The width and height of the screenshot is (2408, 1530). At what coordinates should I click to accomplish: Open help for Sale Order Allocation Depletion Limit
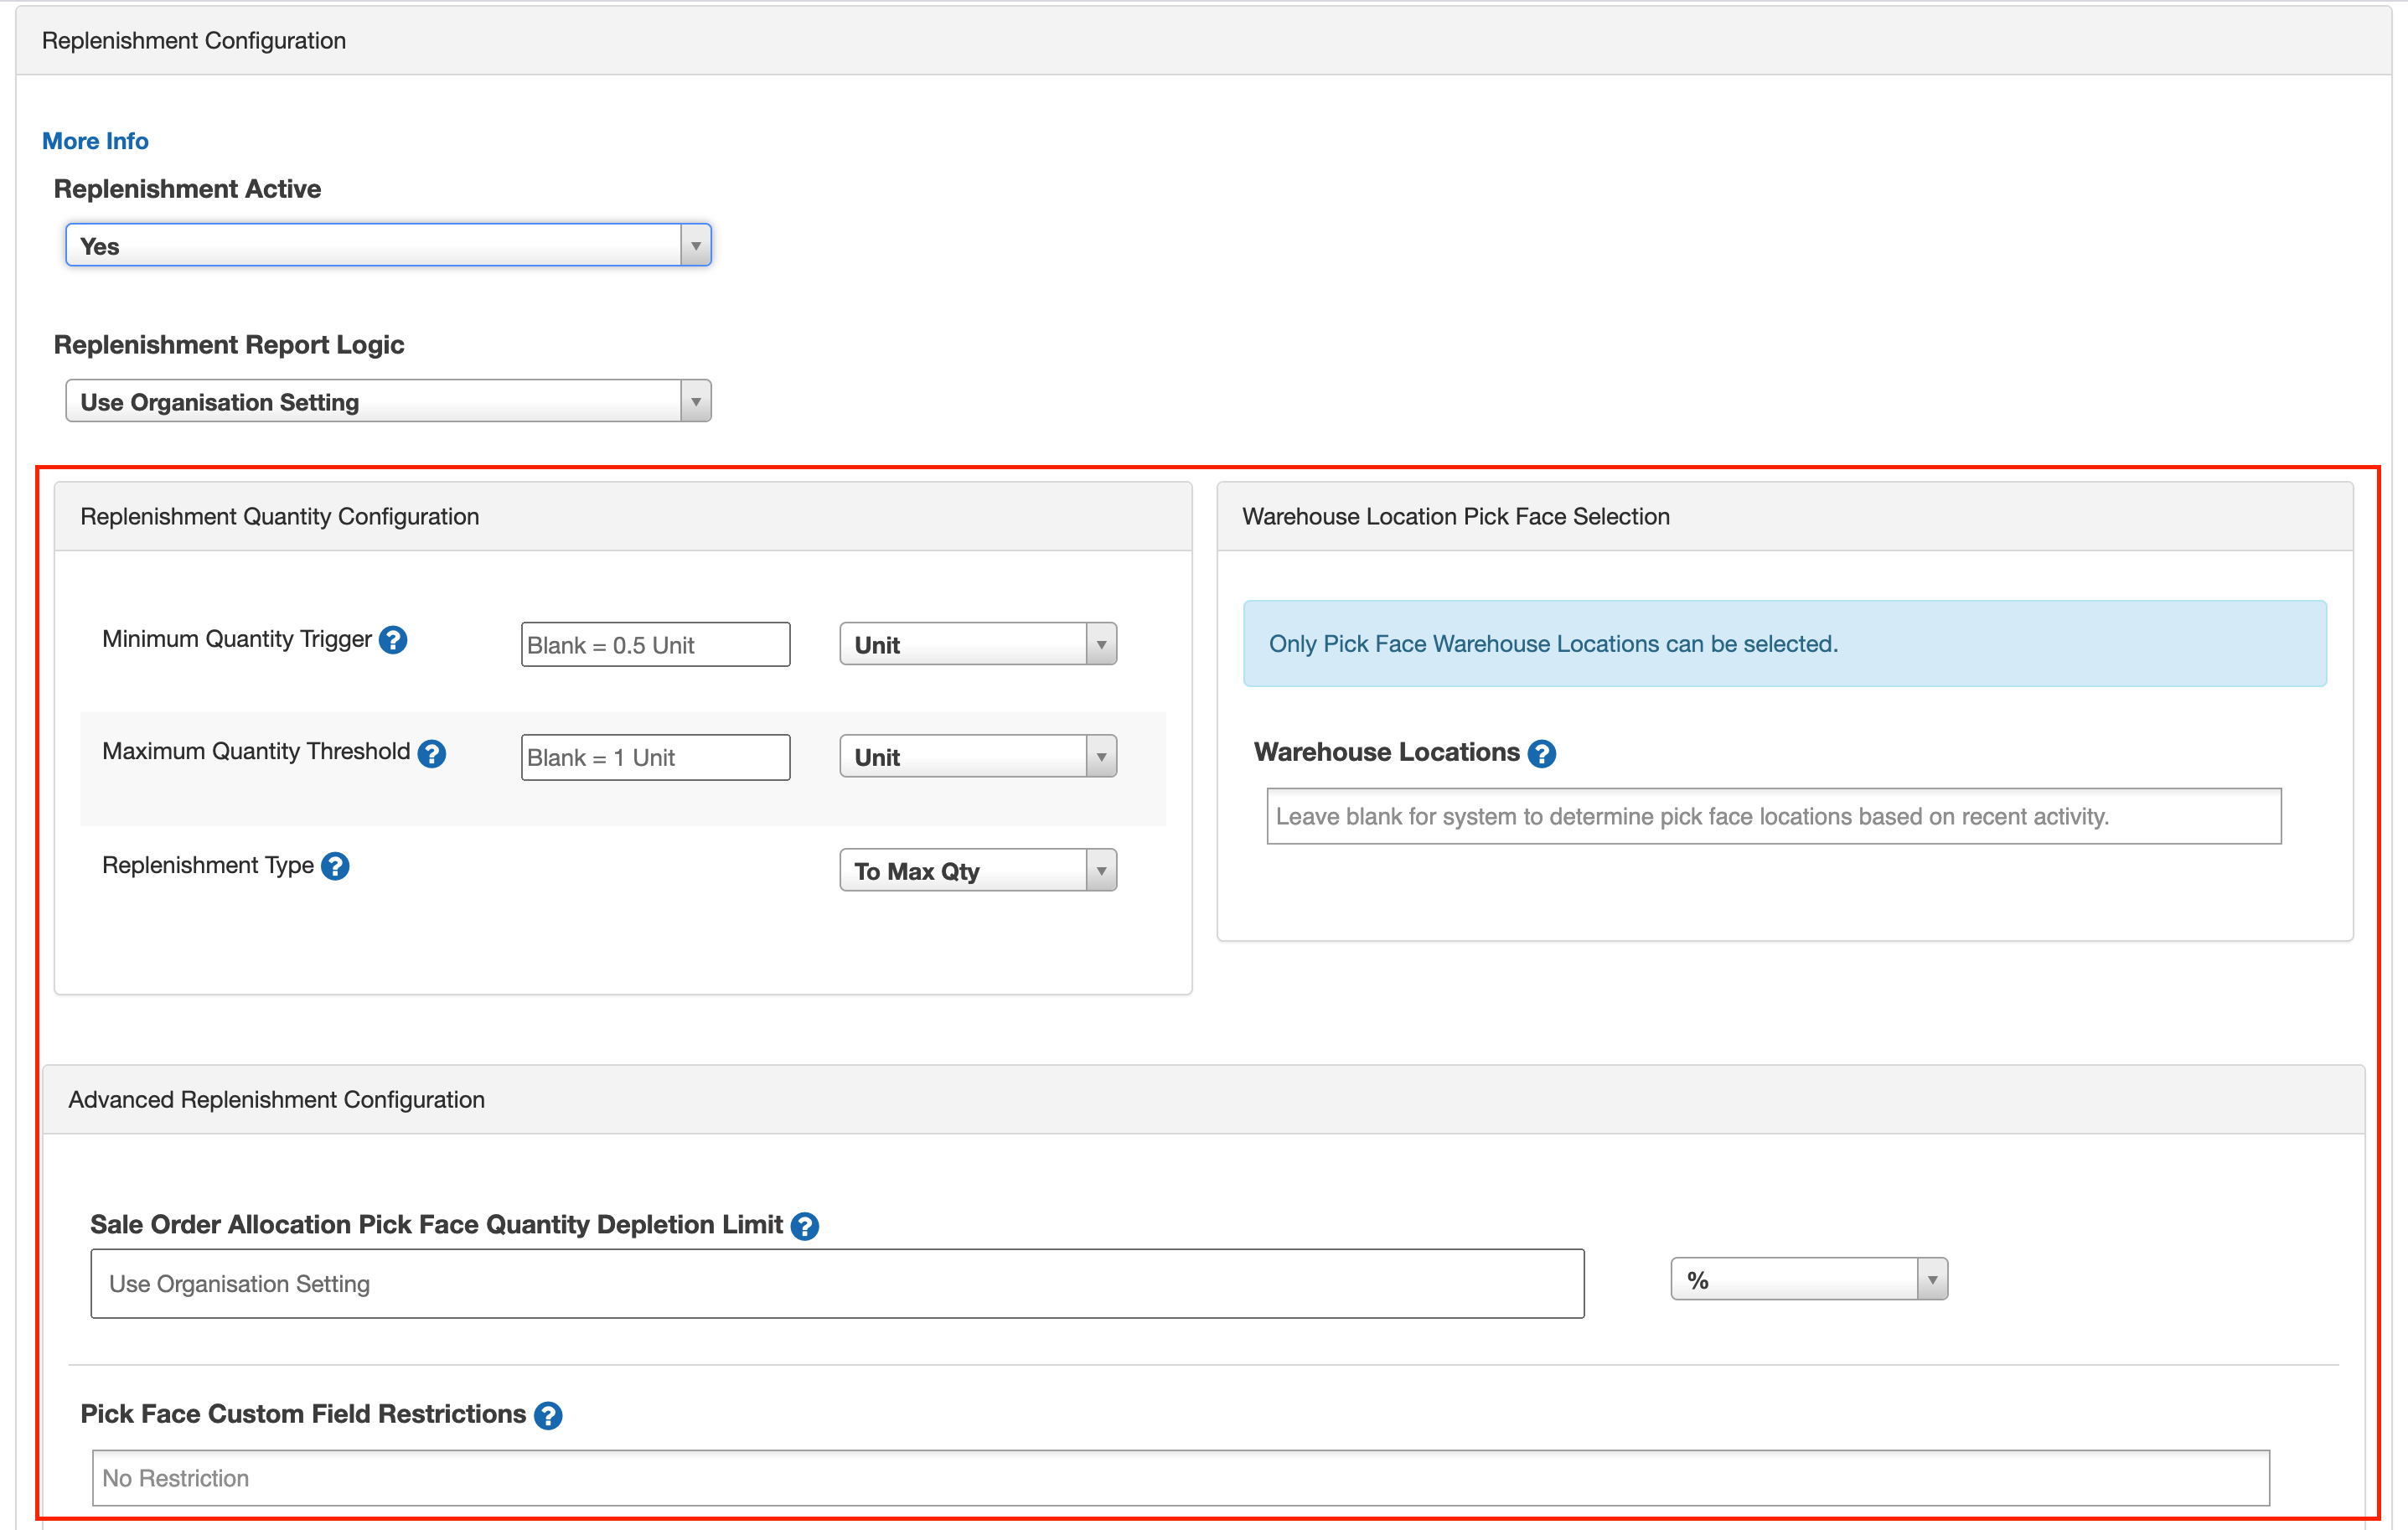pyautogui.click(x=804, y=1225)
